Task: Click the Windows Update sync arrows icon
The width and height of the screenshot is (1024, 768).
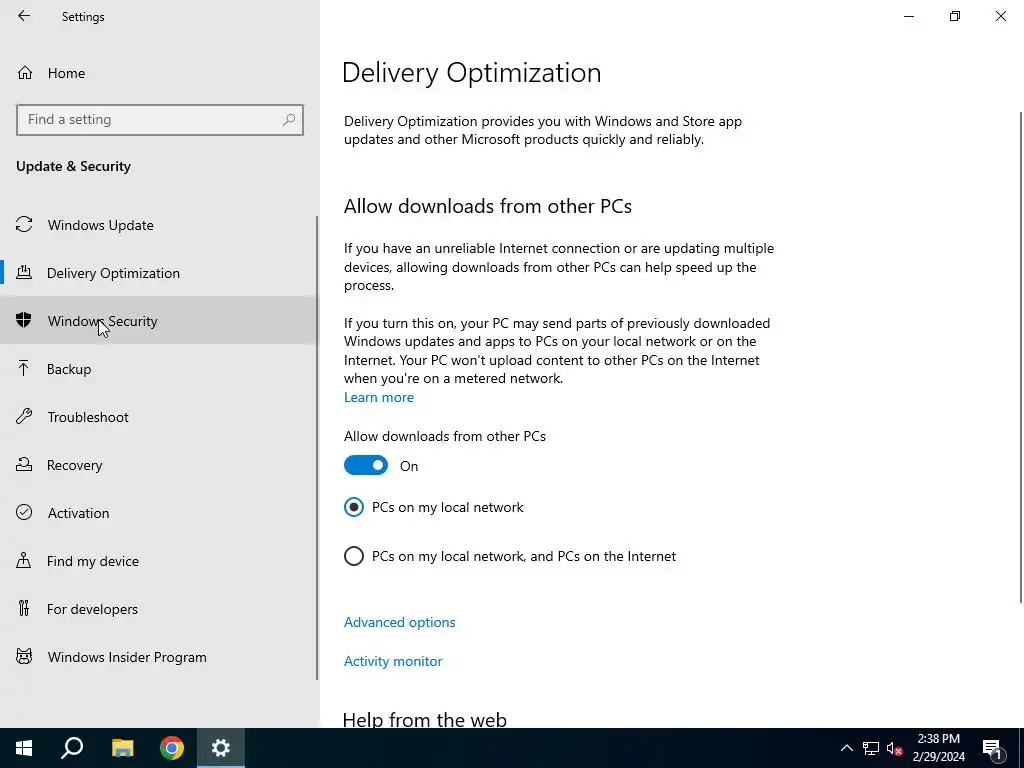Action: tap(24, 225)
